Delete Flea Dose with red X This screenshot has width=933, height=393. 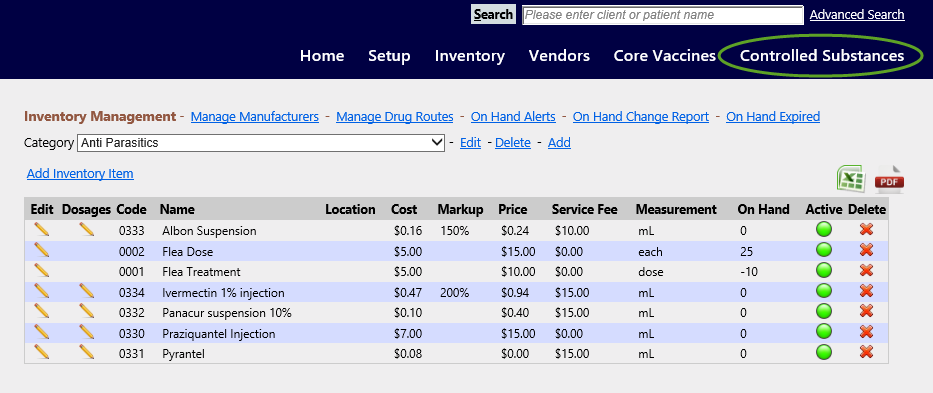point(866,250)
